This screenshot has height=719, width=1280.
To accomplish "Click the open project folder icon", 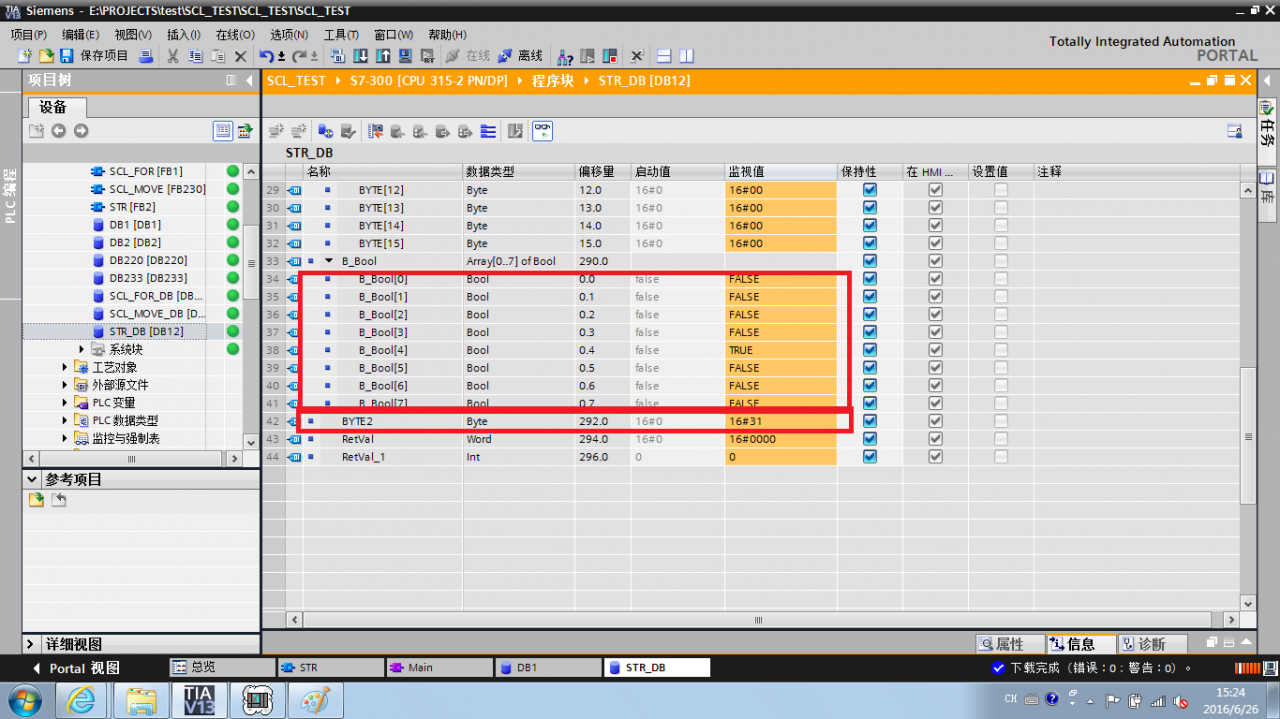I will 46,56.
